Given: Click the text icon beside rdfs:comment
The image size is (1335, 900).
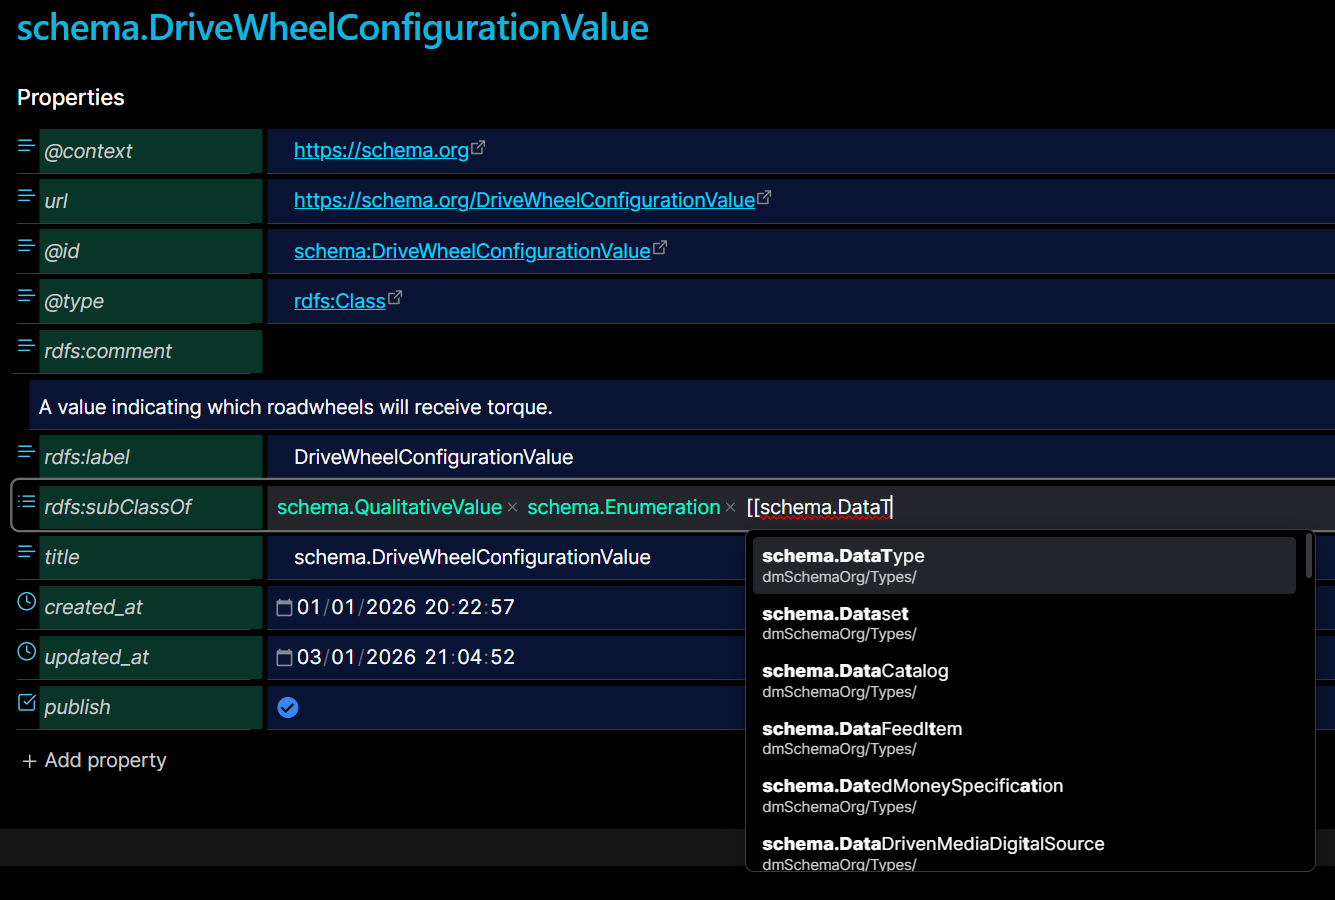Looking at the screenshot, I should click(26, 346).
